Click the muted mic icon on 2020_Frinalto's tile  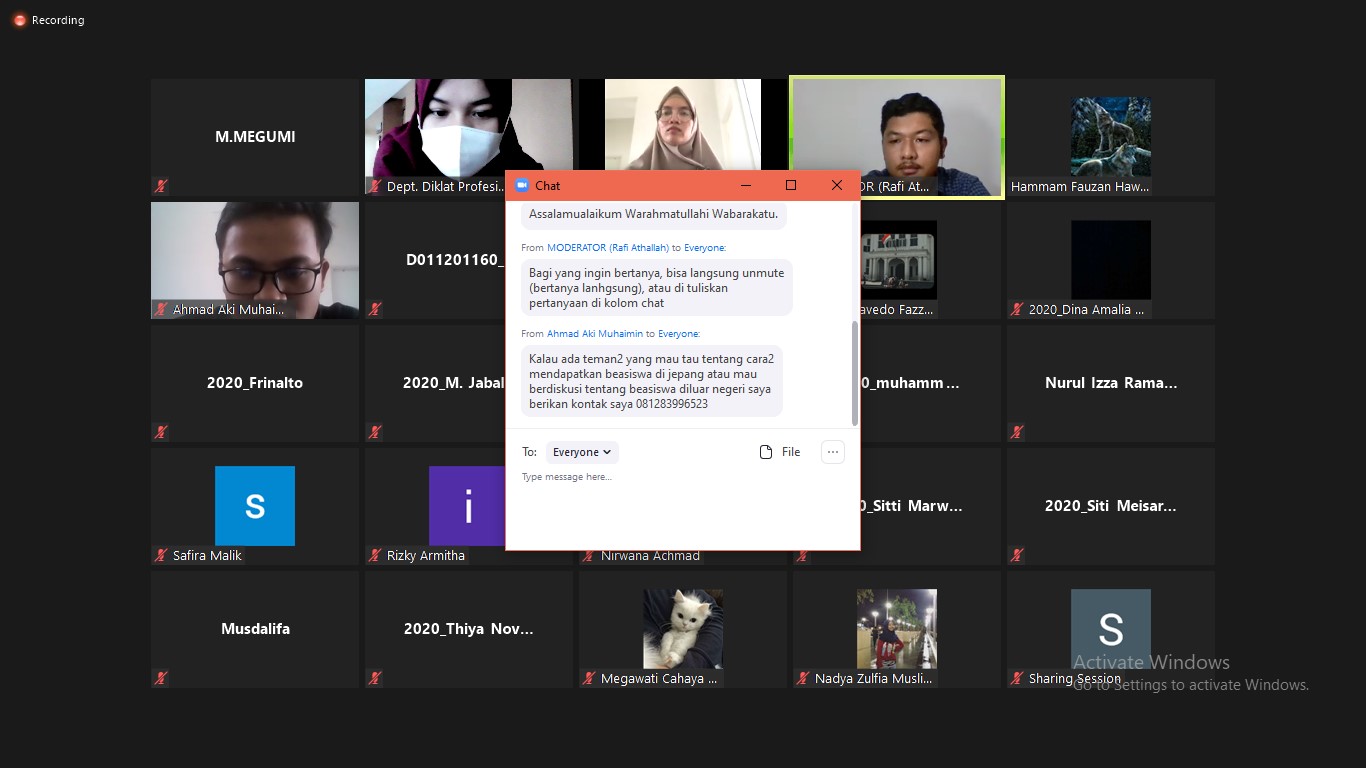click(161, 432)
